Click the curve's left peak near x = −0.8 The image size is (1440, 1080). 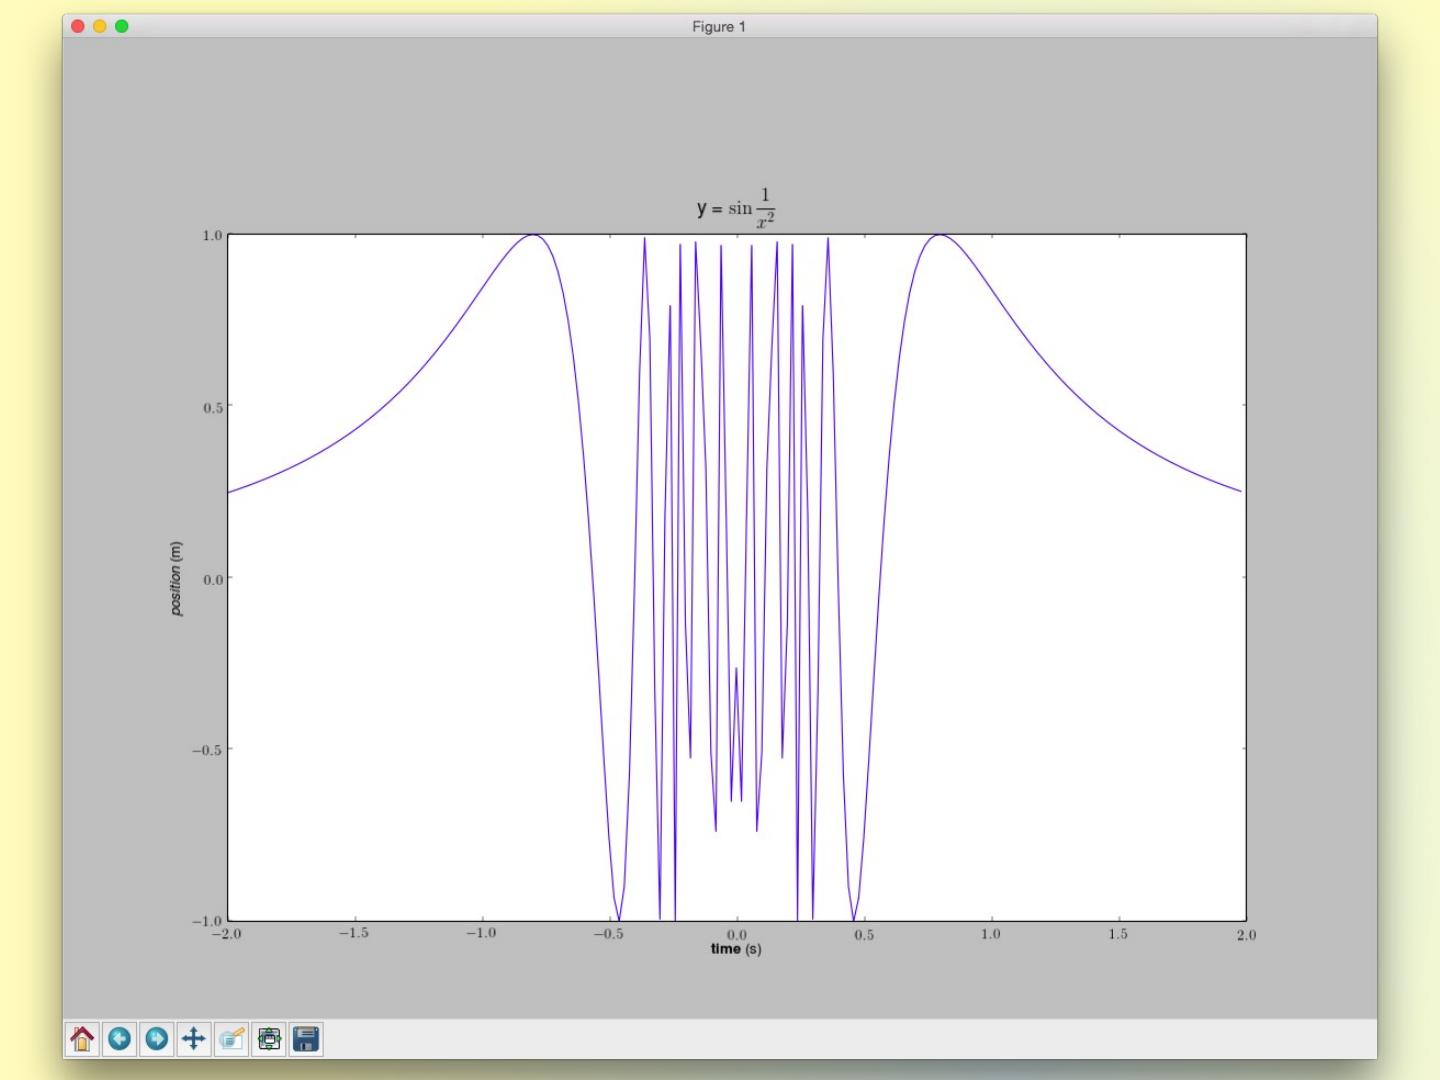coord(534,236)
